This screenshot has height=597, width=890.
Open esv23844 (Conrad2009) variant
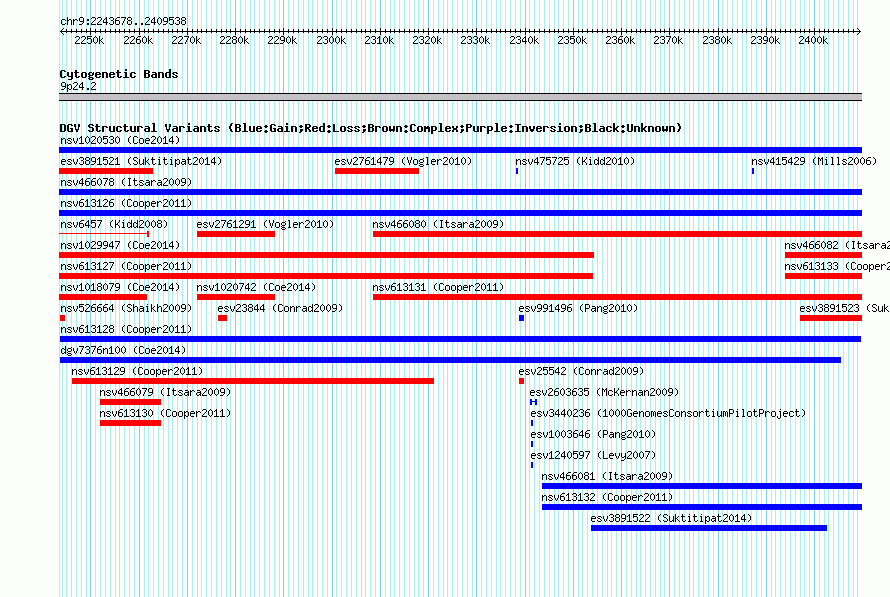click(280, 308)
